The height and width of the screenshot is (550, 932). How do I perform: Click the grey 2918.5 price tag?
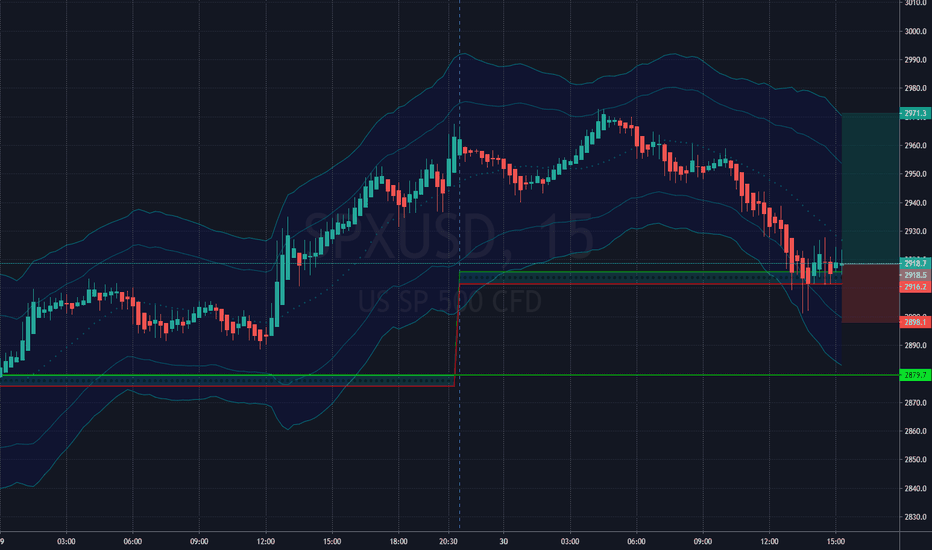(915, 275)
